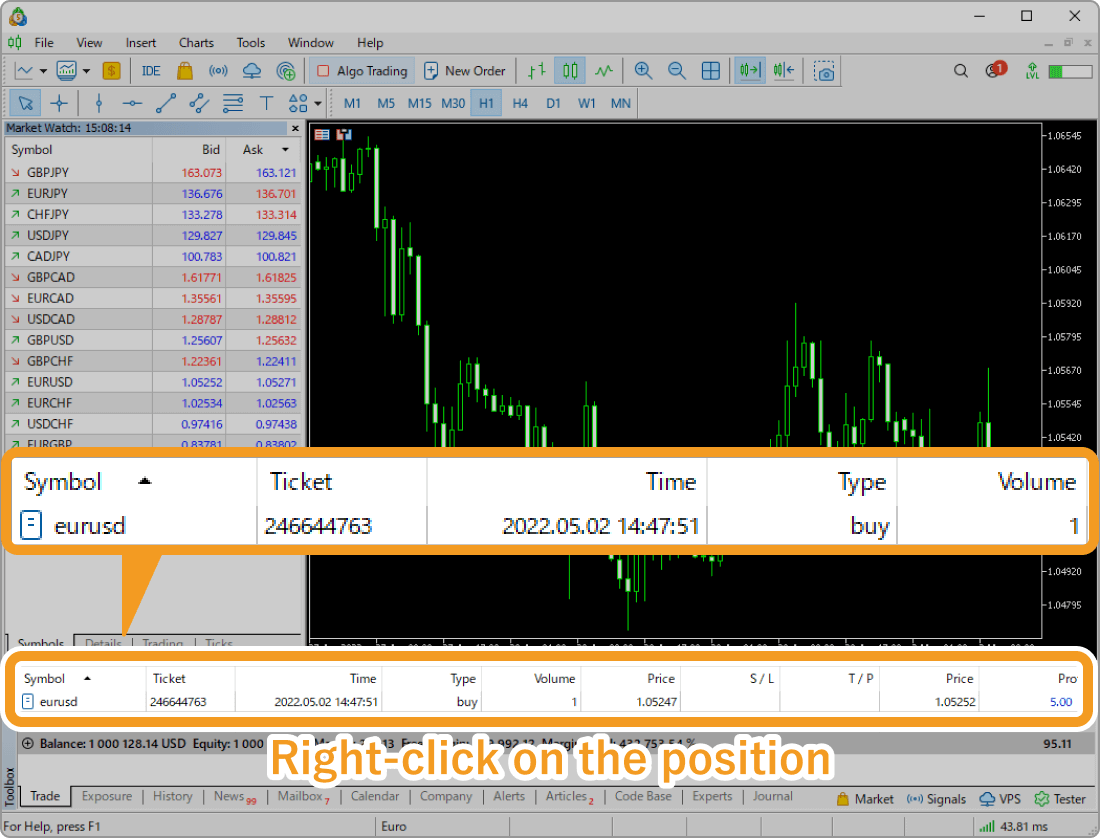Switch to the History tab
The height and width of the screenshot is (838, 1100).
[x=172, y=797]
